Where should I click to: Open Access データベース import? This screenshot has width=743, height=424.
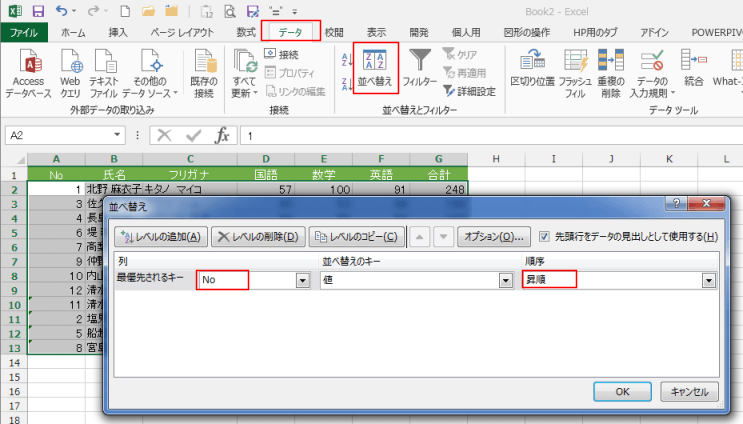28,73
